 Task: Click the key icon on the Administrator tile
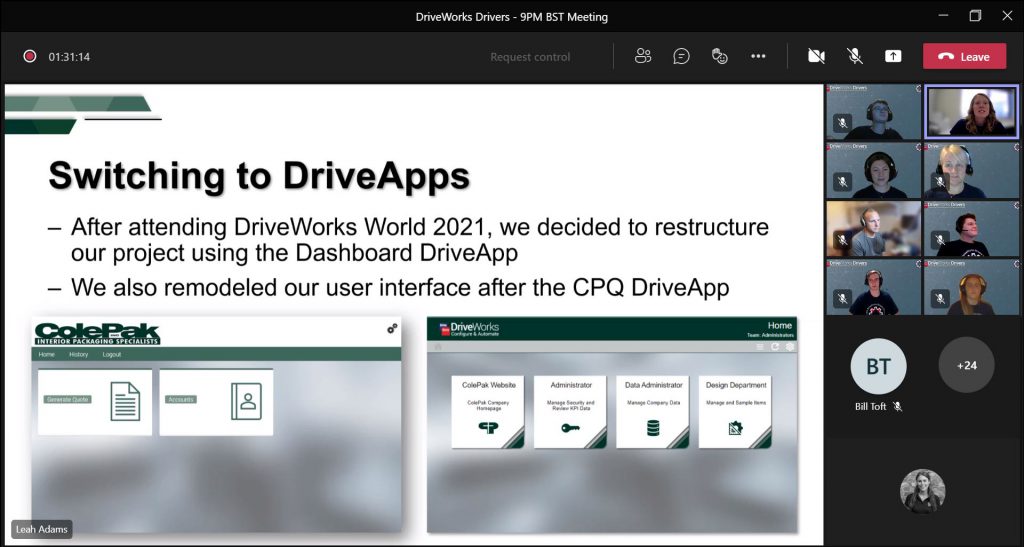pos(570,428)
